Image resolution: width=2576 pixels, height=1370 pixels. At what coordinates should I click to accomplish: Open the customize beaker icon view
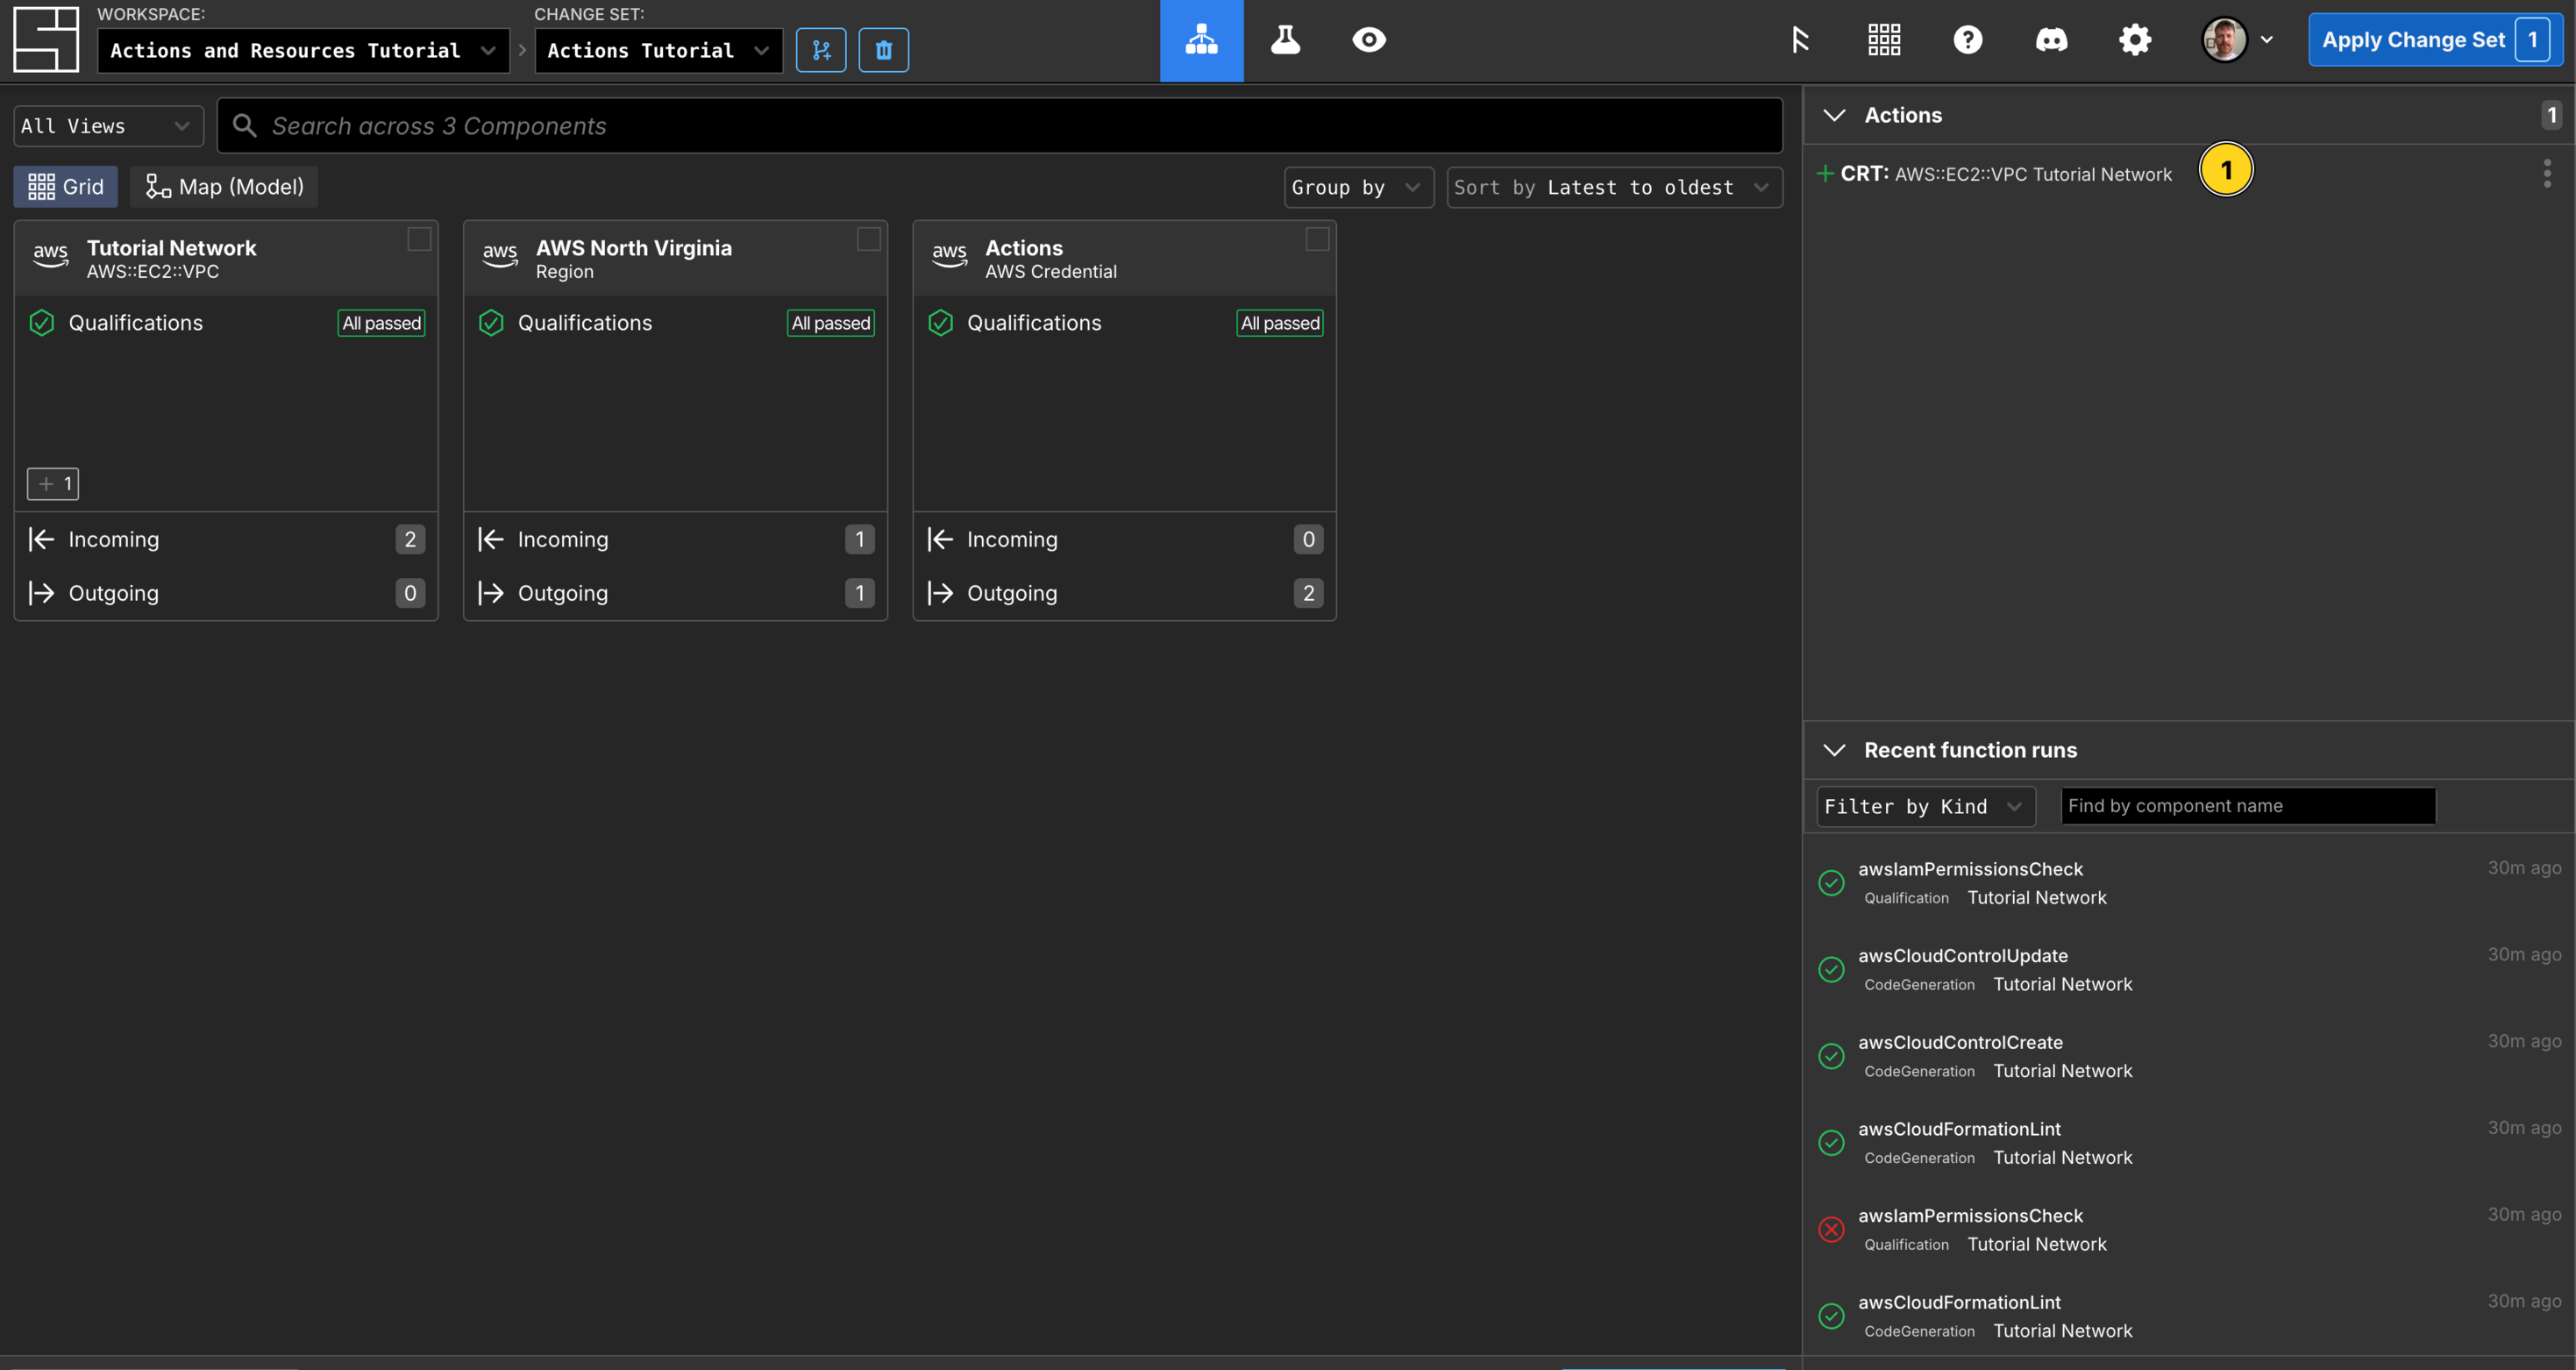coord(1285,40)
